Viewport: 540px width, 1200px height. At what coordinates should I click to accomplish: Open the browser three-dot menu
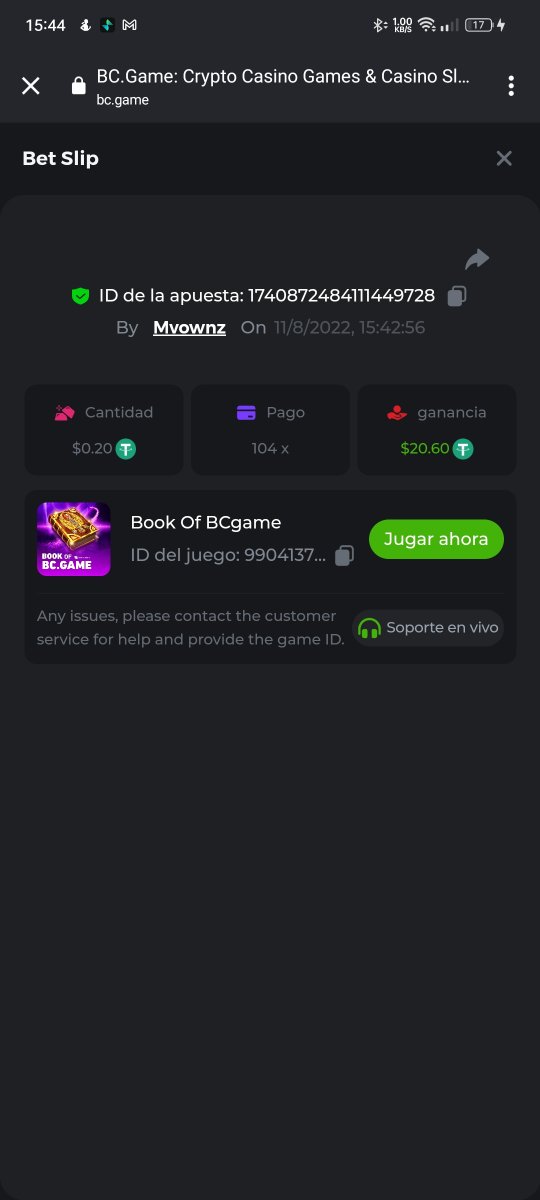point(511,86)
